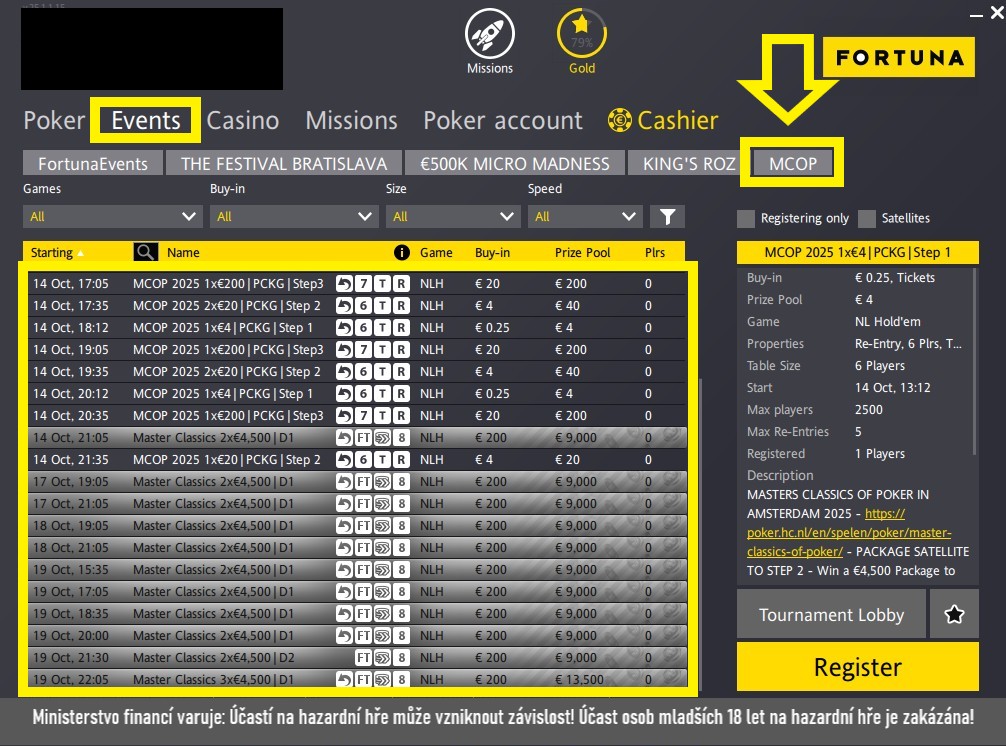Open the Poker account tab

(502, 120)
